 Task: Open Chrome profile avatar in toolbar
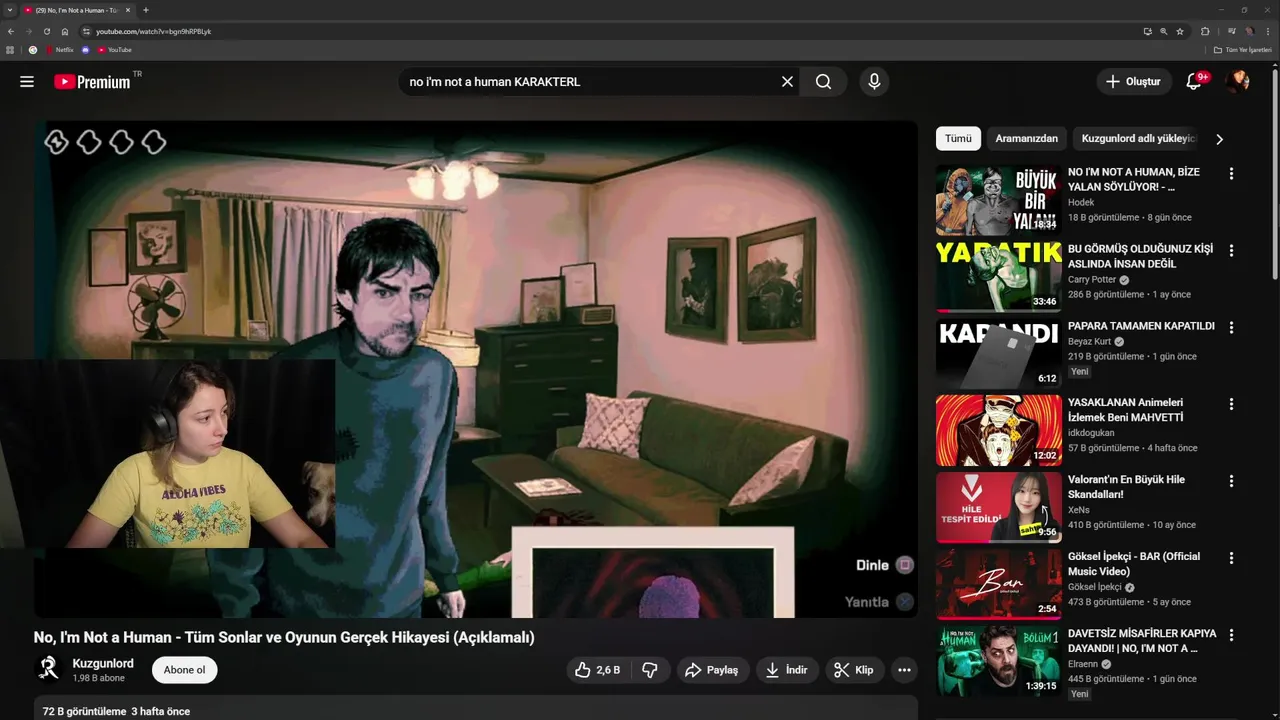pos(1250,31)
